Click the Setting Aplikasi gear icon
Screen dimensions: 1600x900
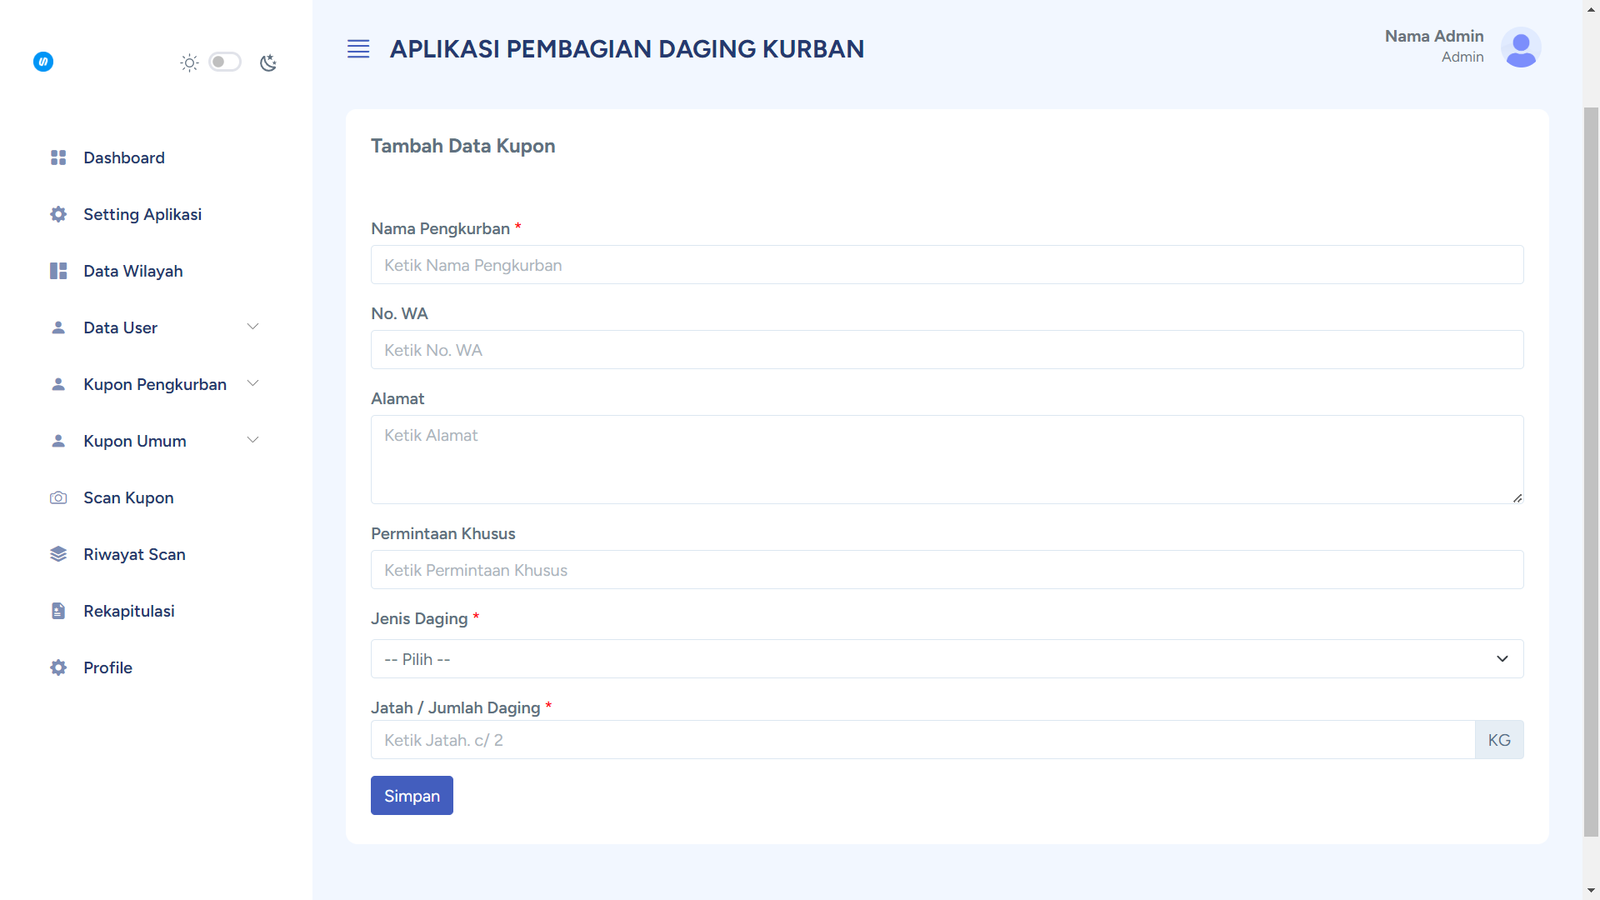[x=58, y=214]
